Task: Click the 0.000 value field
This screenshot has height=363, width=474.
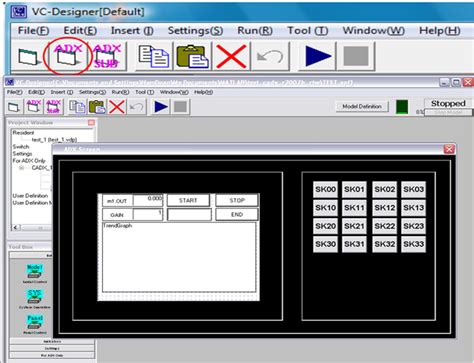Action: point(148,200)
